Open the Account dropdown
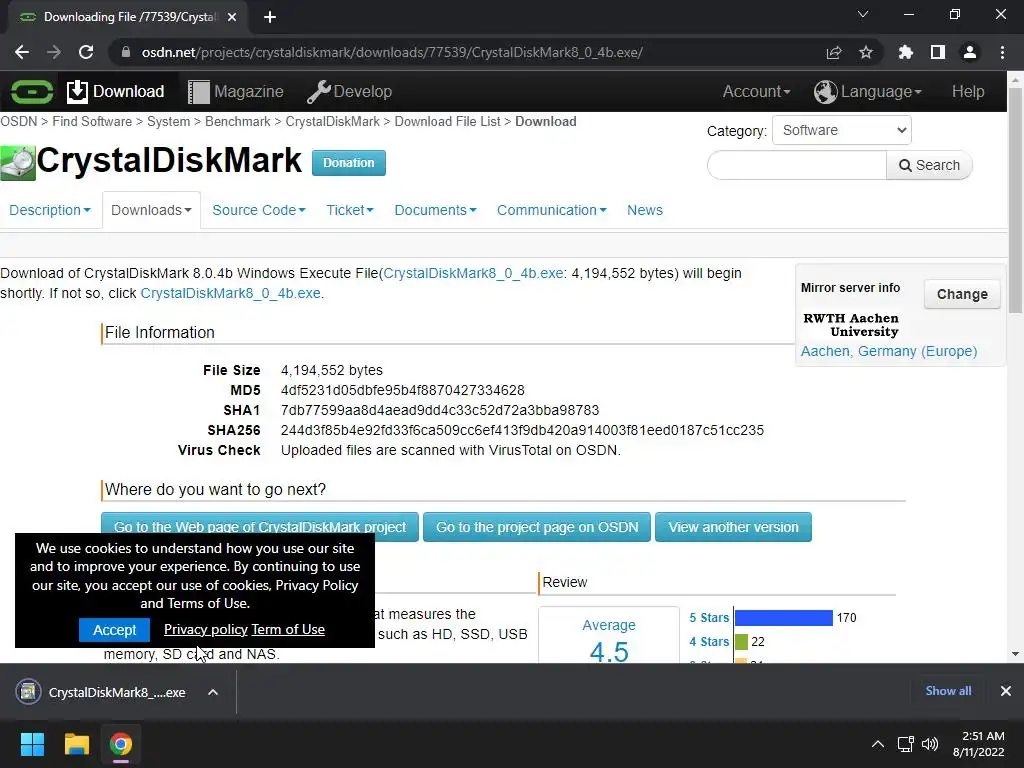Image resolution: width=1024 pixels, height=768 pixels. (x=756, y=91)
